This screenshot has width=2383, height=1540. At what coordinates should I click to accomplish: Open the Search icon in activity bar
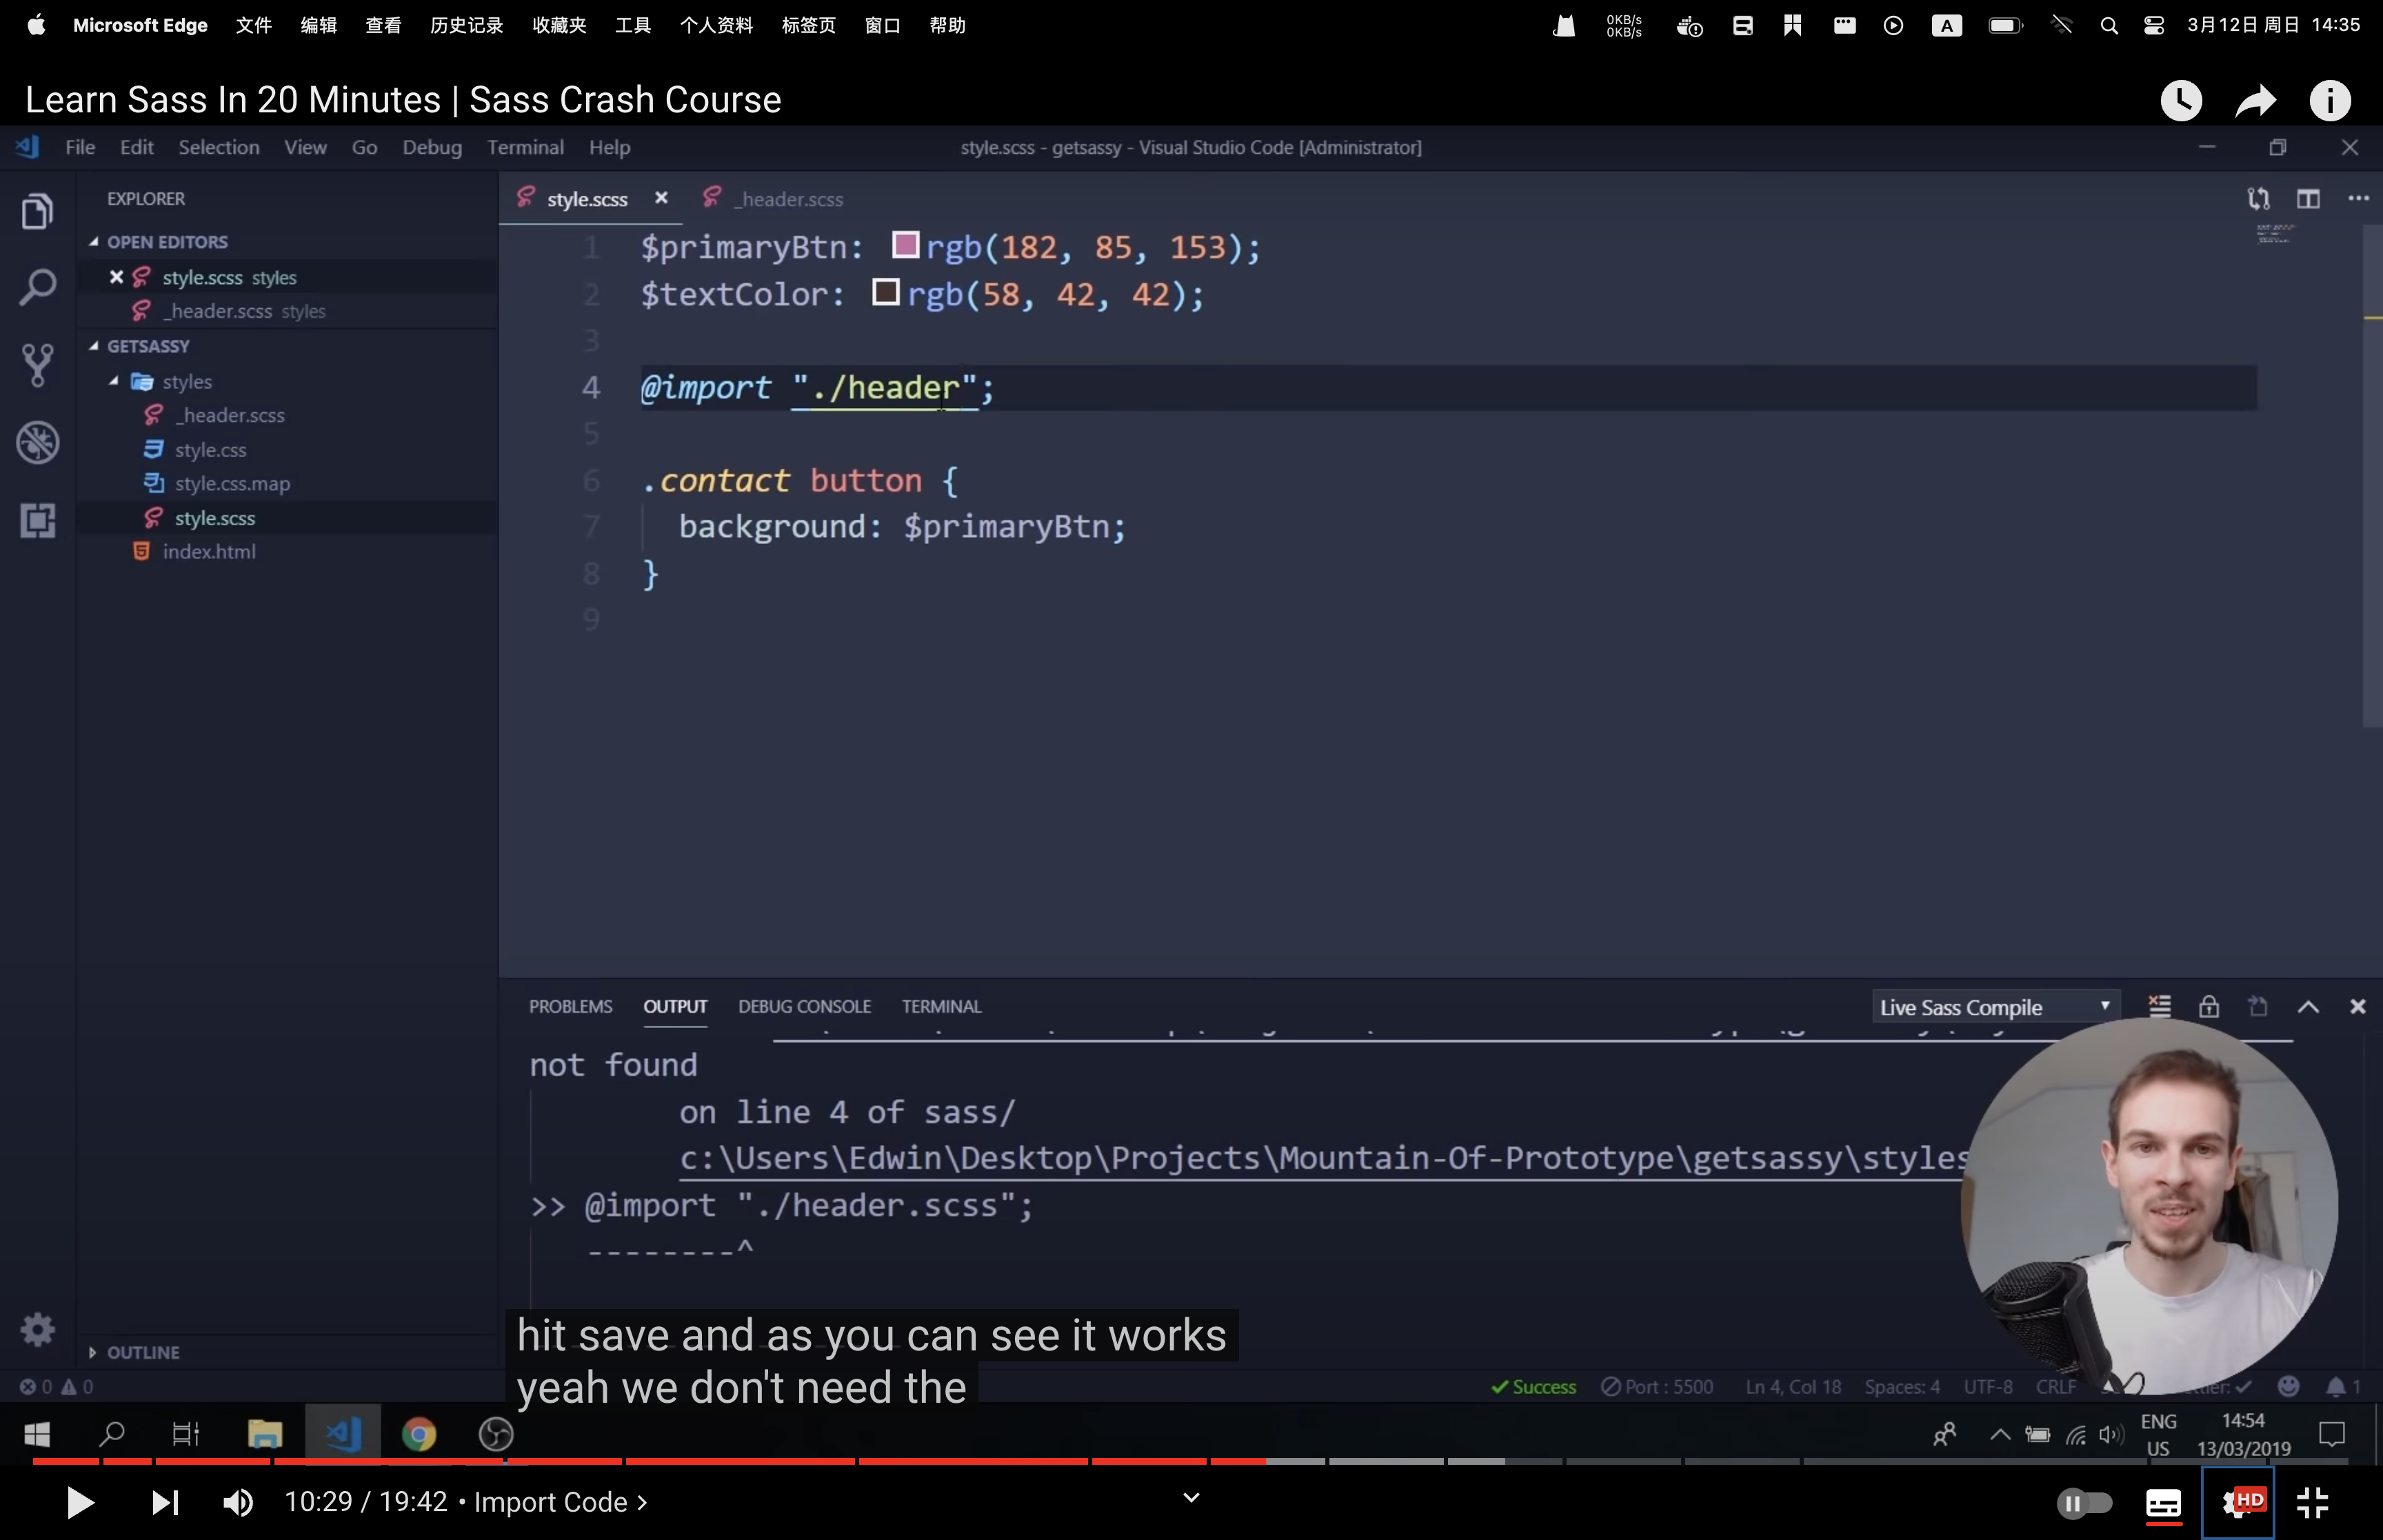(37, 288)
